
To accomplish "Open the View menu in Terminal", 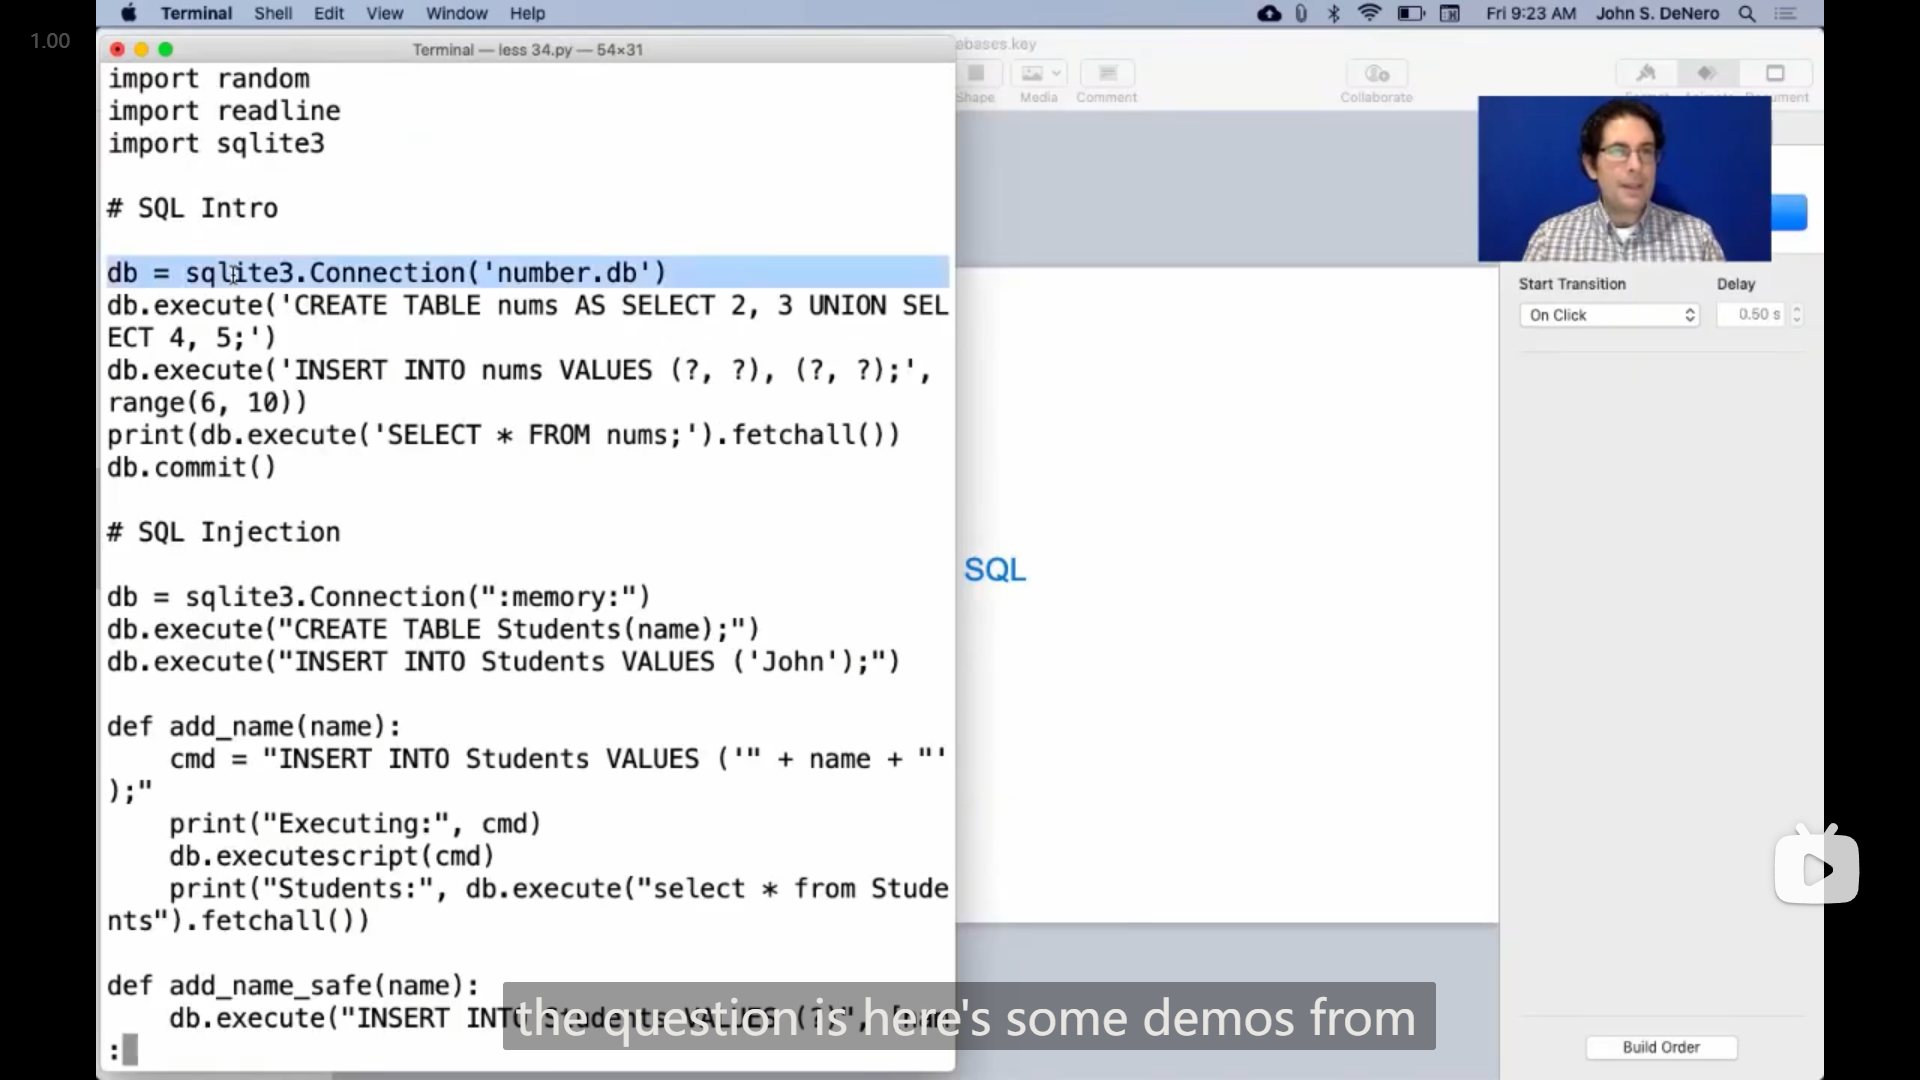I will [384, 14].
